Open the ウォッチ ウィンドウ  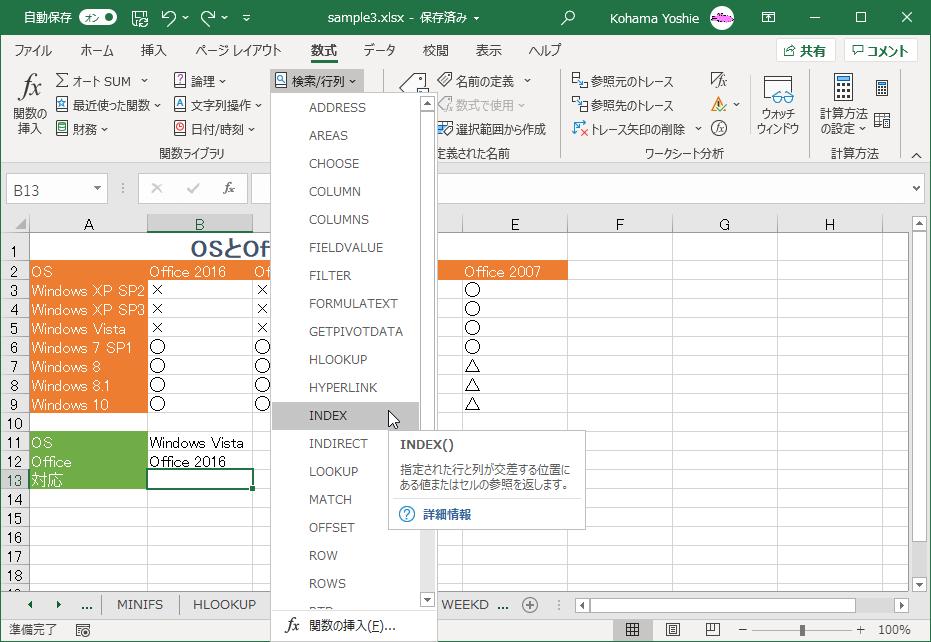pos(778,105)
